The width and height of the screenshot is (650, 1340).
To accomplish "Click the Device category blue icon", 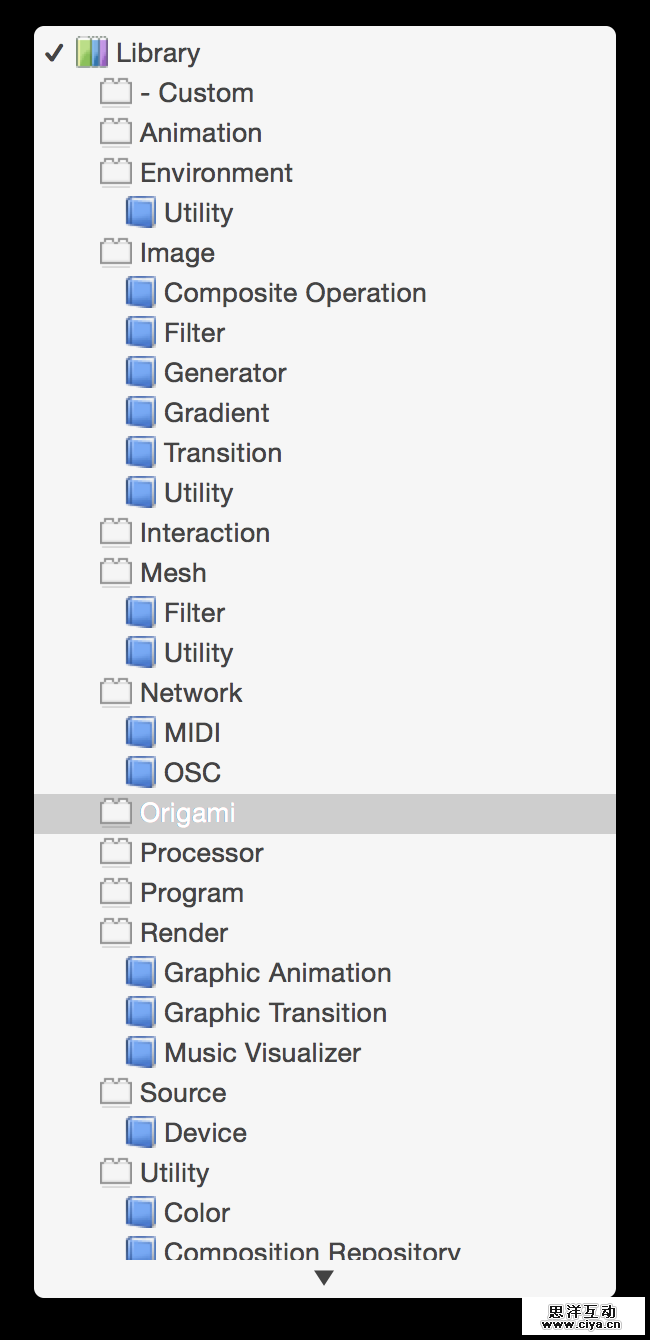I will (140, 1133).
